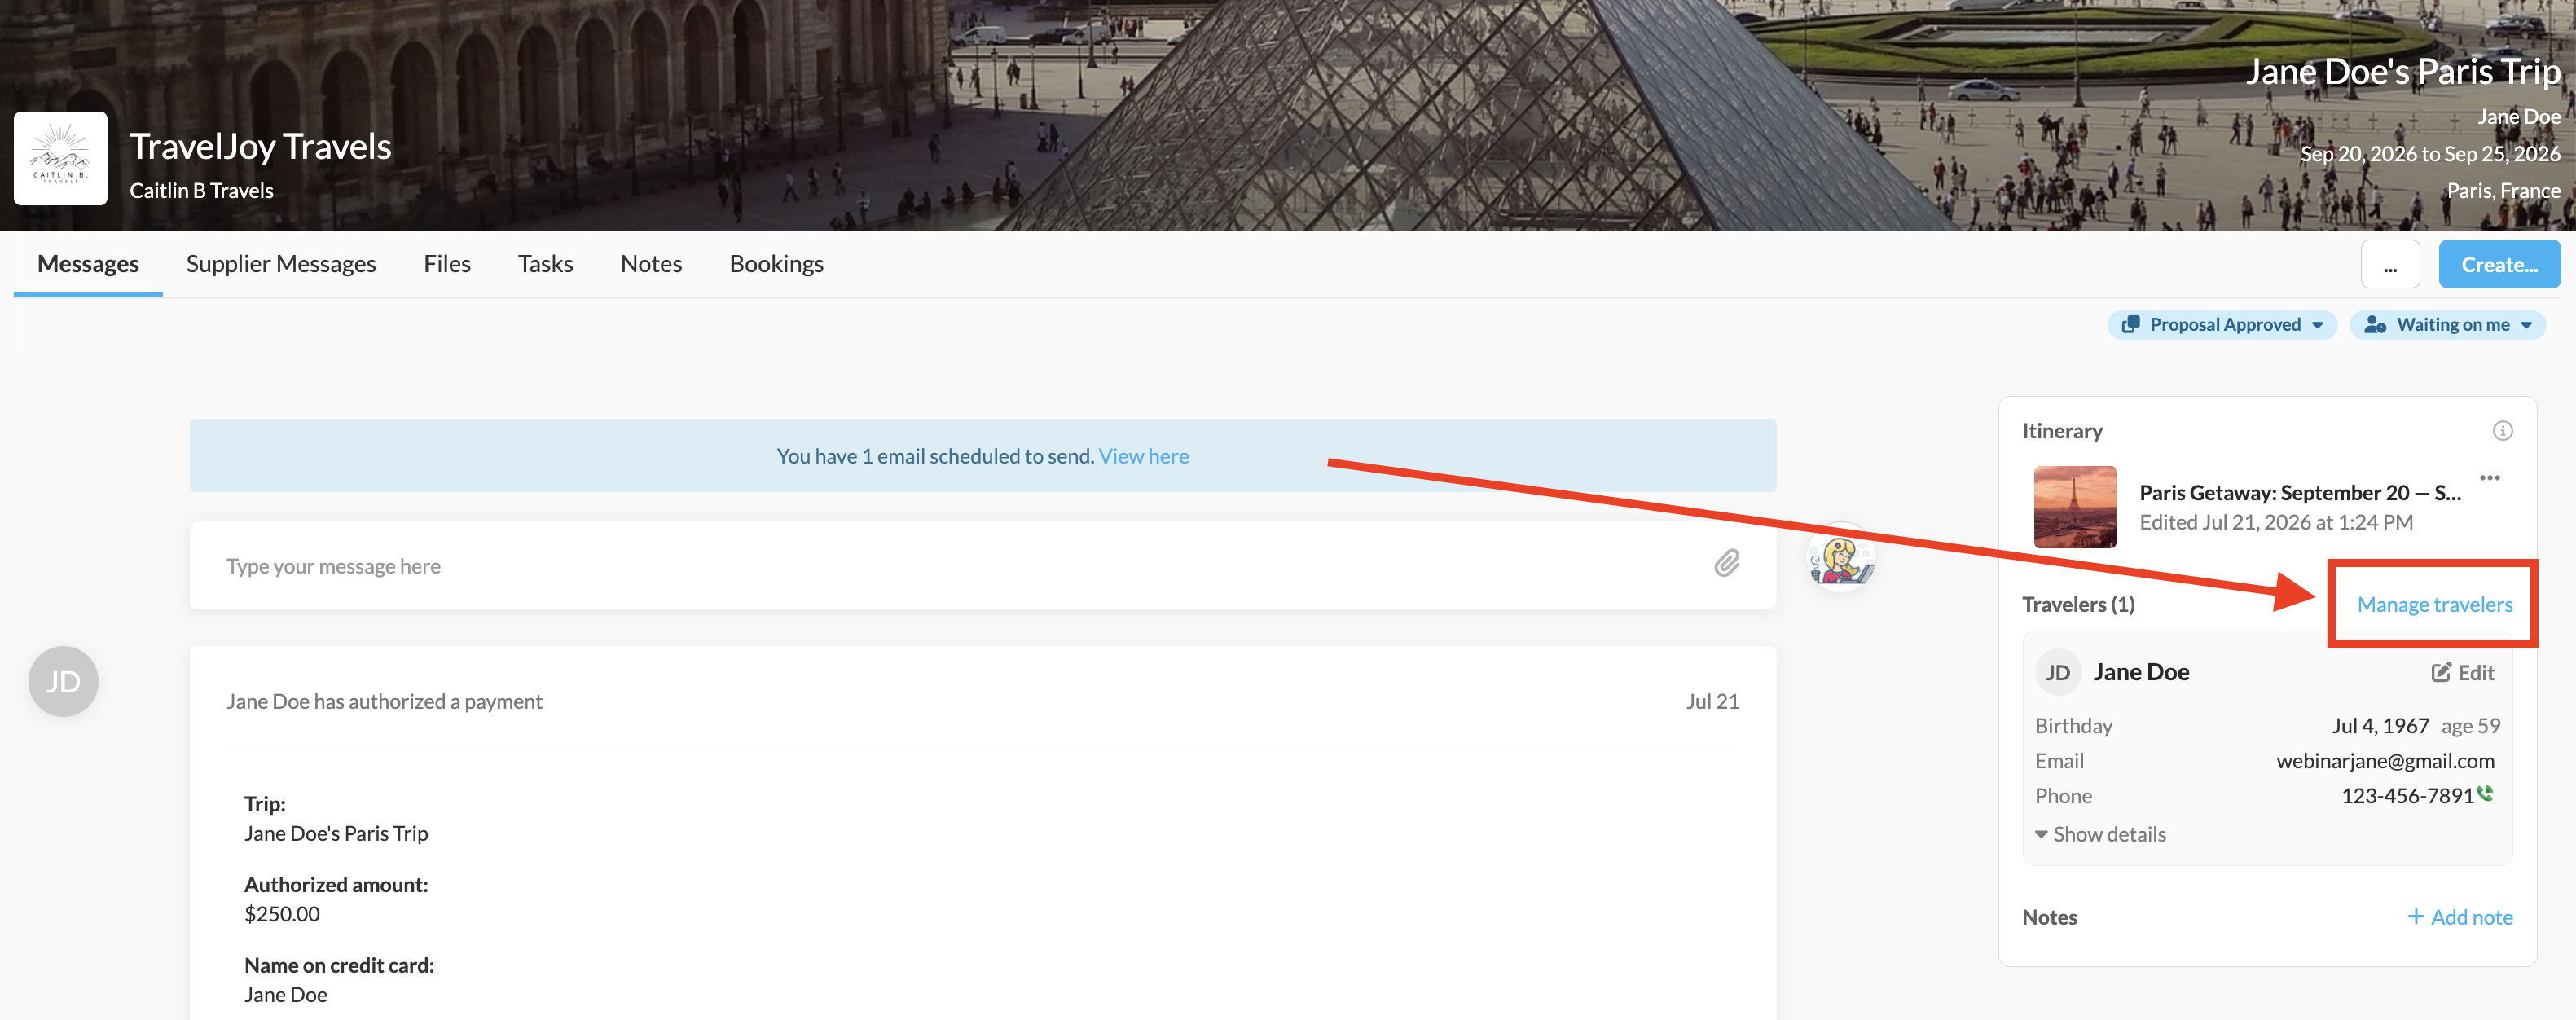Click the Travelers (1) heading
Image resolution: width=2576 pixels, height=1020 pixels.
(2078, 604)
